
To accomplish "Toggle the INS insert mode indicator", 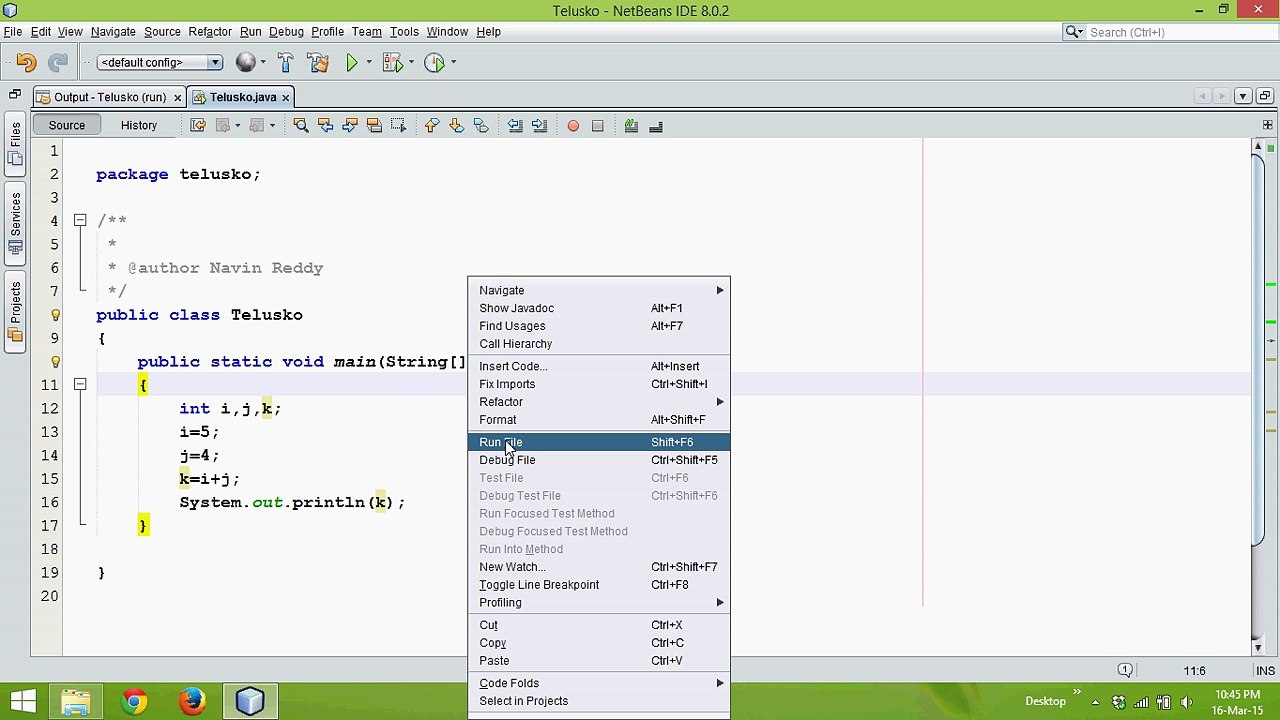I will point(1265,671).
